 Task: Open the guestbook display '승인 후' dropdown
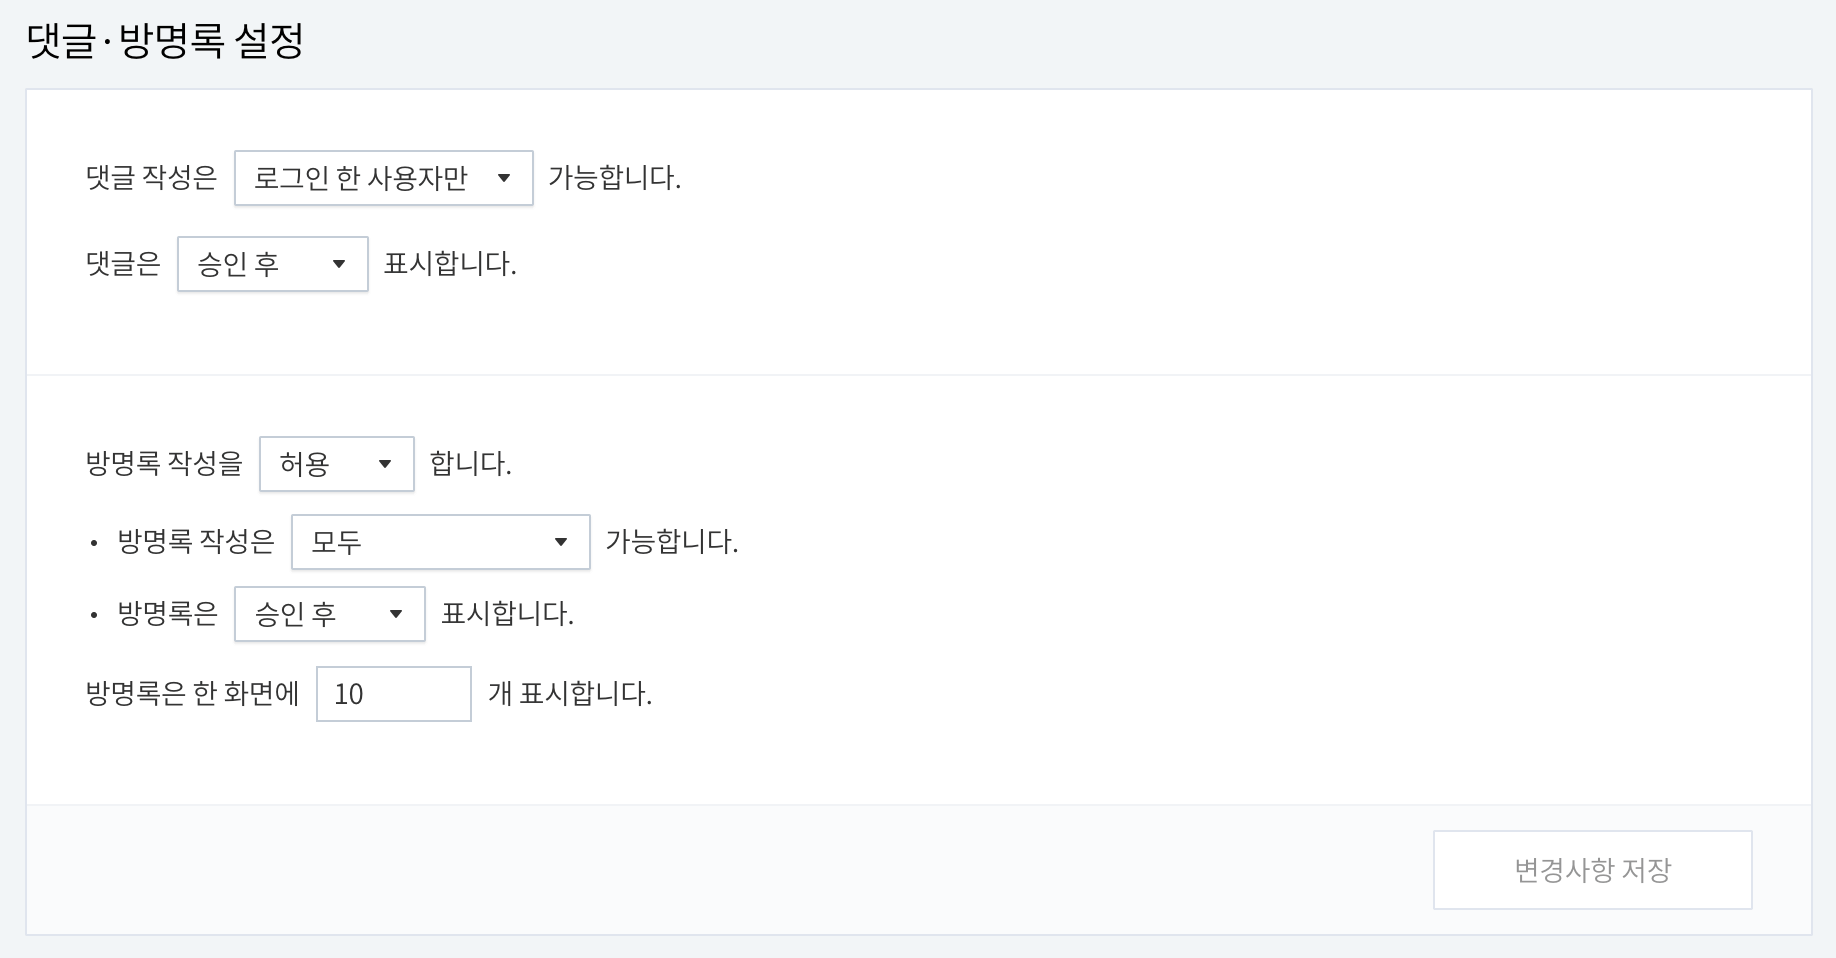329,614
